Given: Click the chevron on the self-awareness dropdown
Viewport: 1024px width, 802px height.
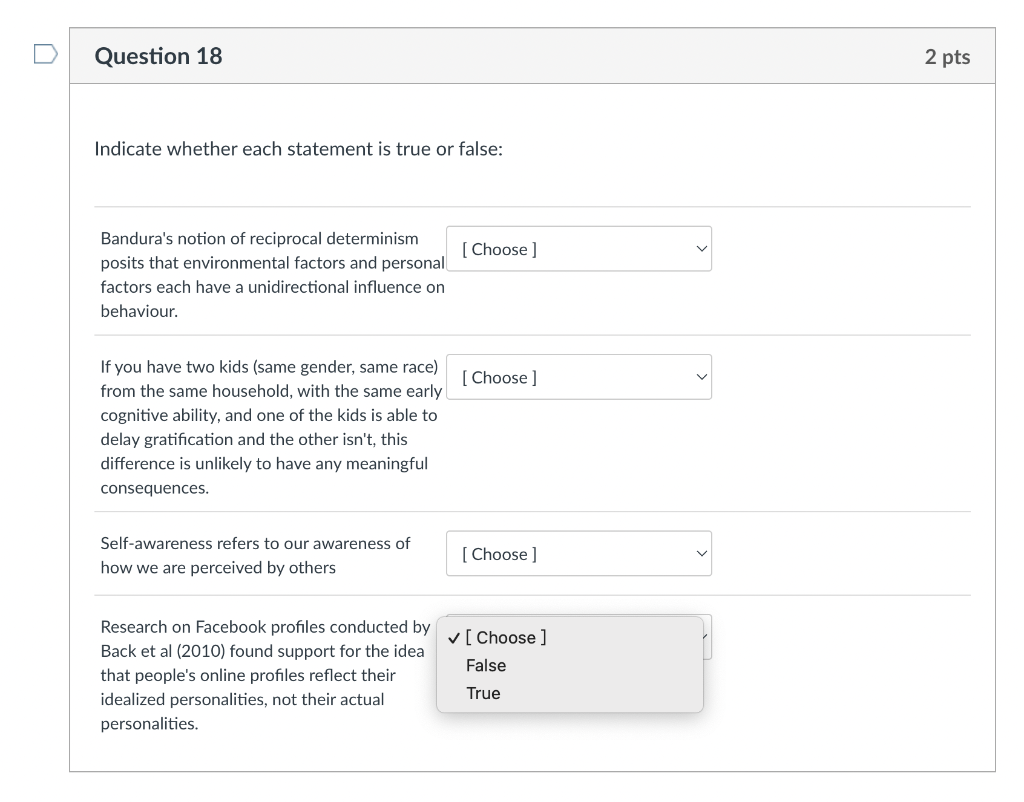Looking at the screenshot, I should [701, 553].
